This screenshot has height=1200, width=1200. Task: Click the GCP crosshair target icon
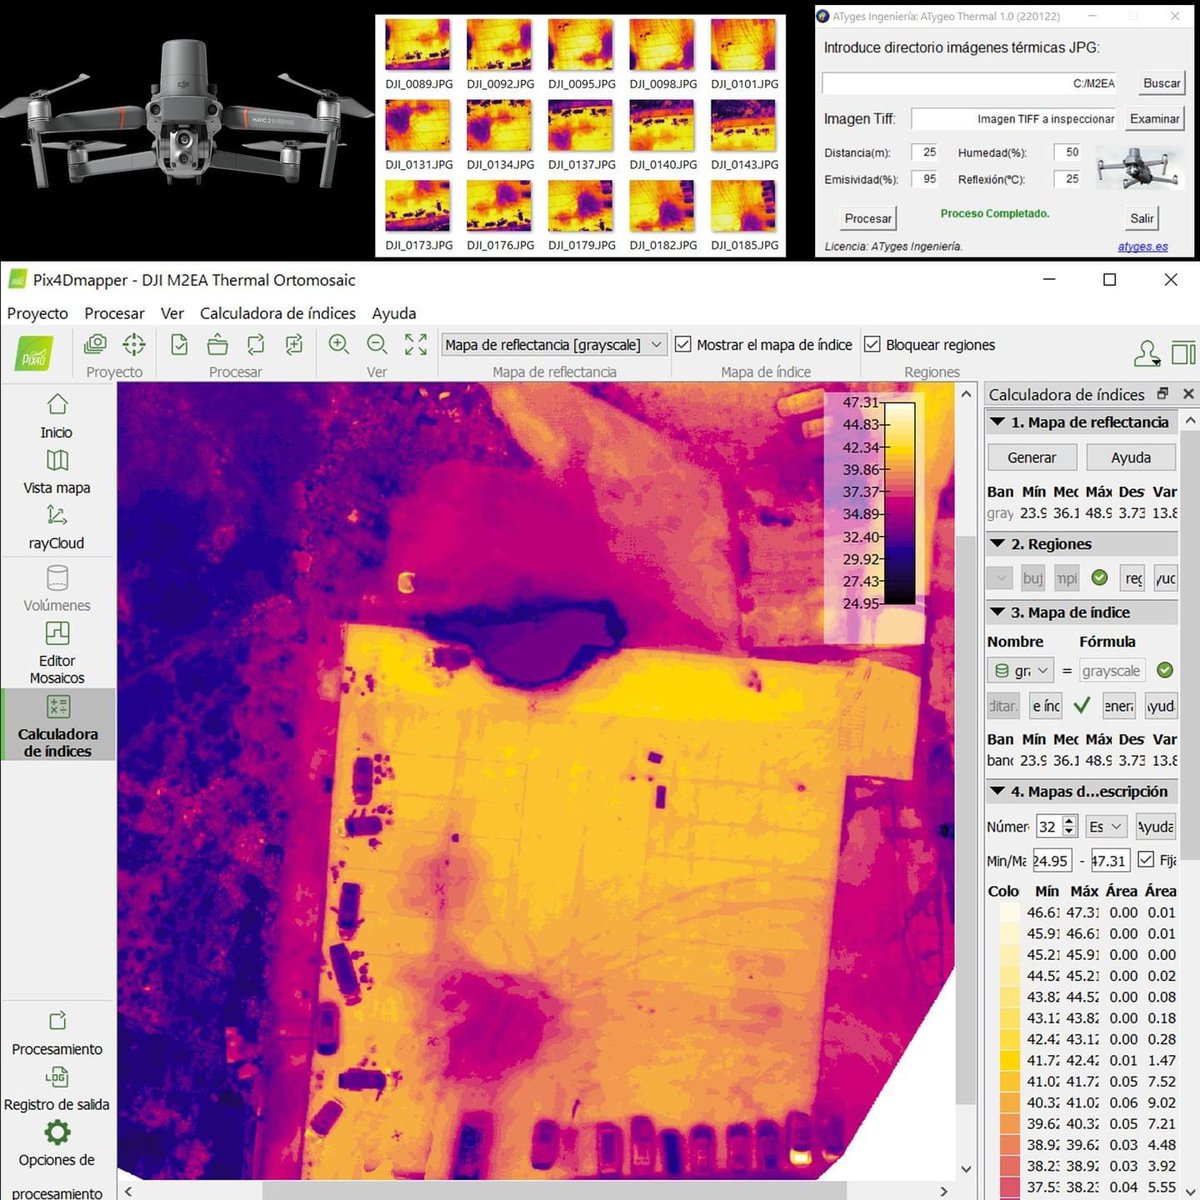pos(133,345)
